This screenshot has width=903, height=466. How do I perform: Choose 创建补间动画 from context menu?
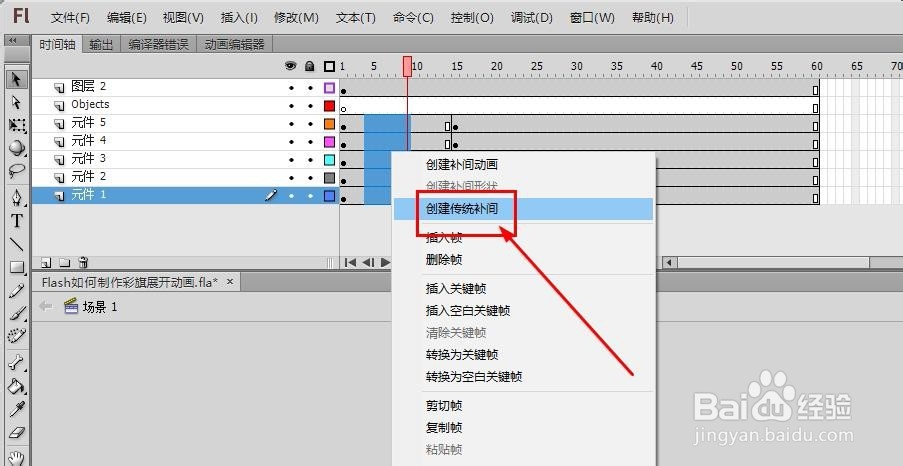[523, 165]
